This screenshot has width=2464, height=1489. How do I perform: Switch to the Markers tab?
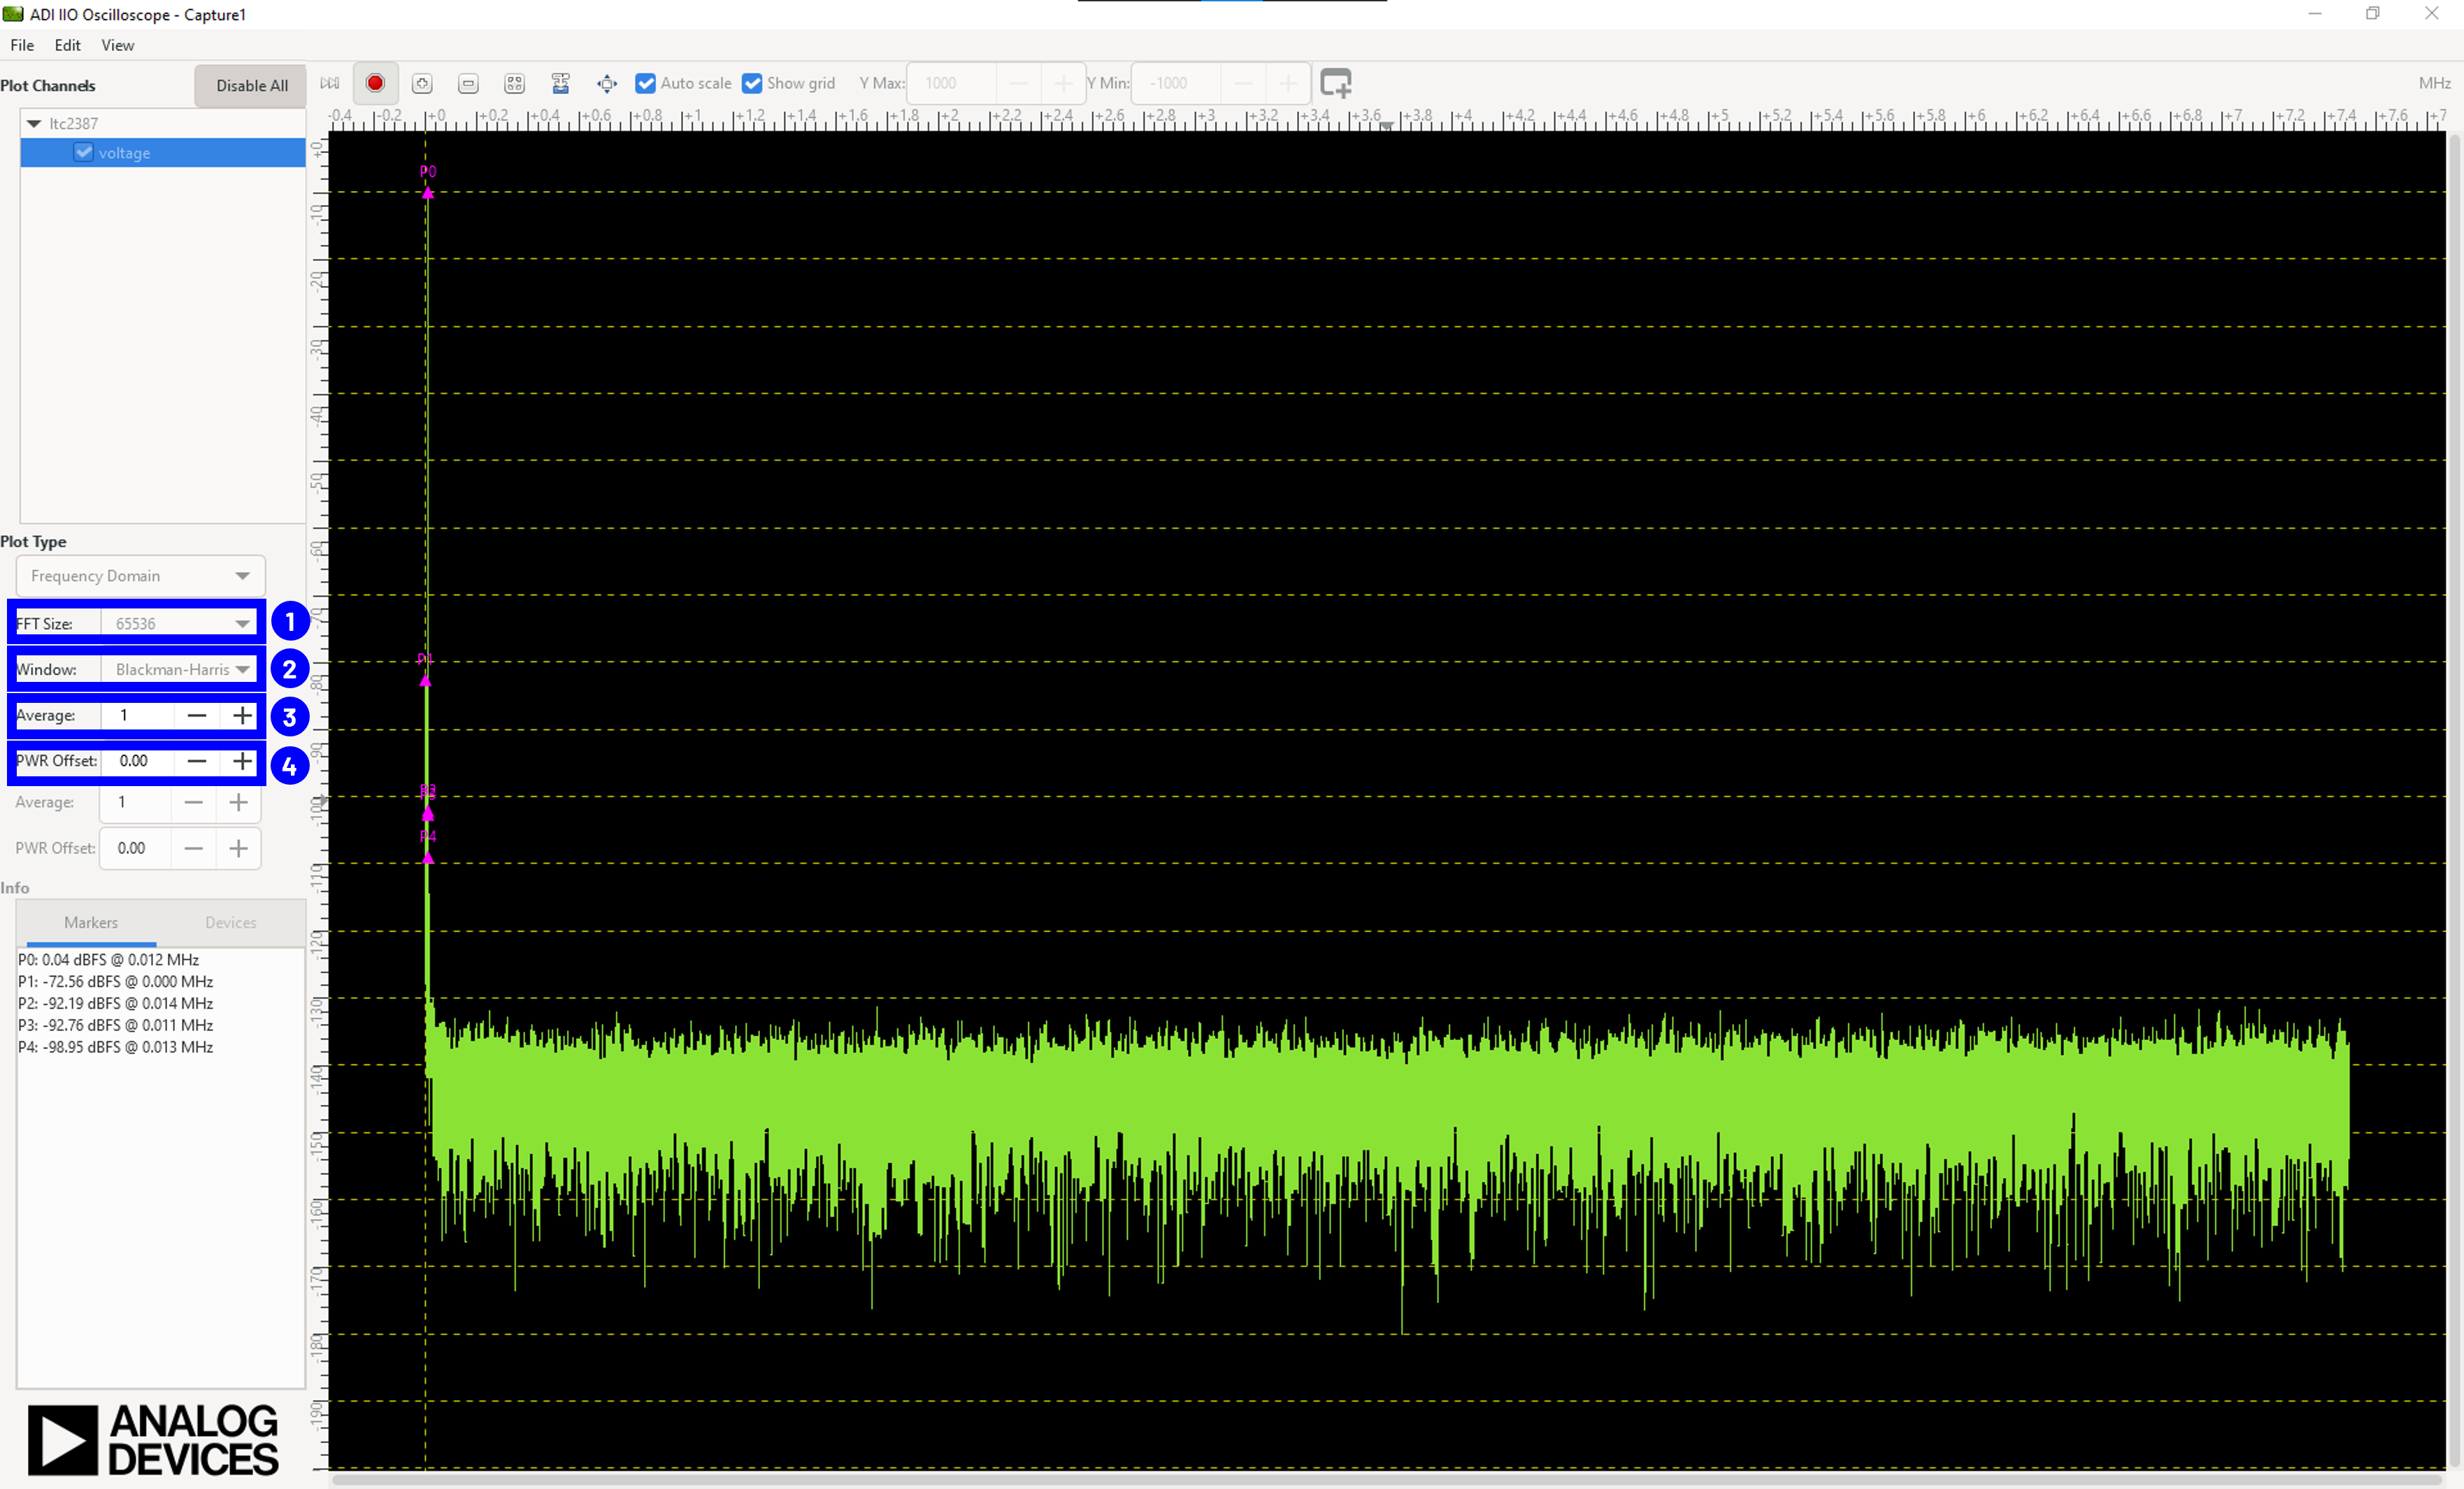click(x=91, y=922)
